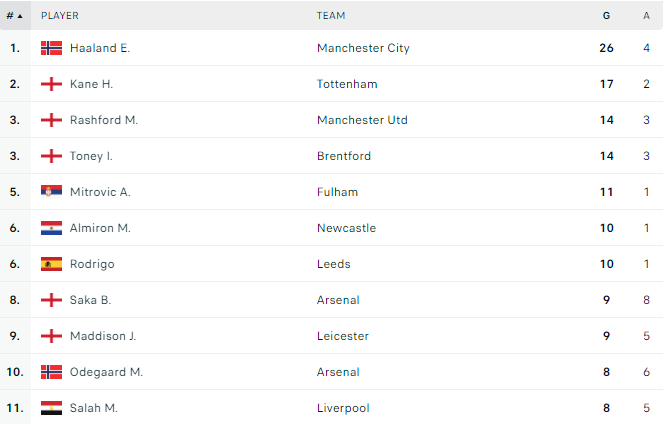Viewport: 664px width, 424px height.
Task: Open Maddison J. player profile
Action: (103, 336)
